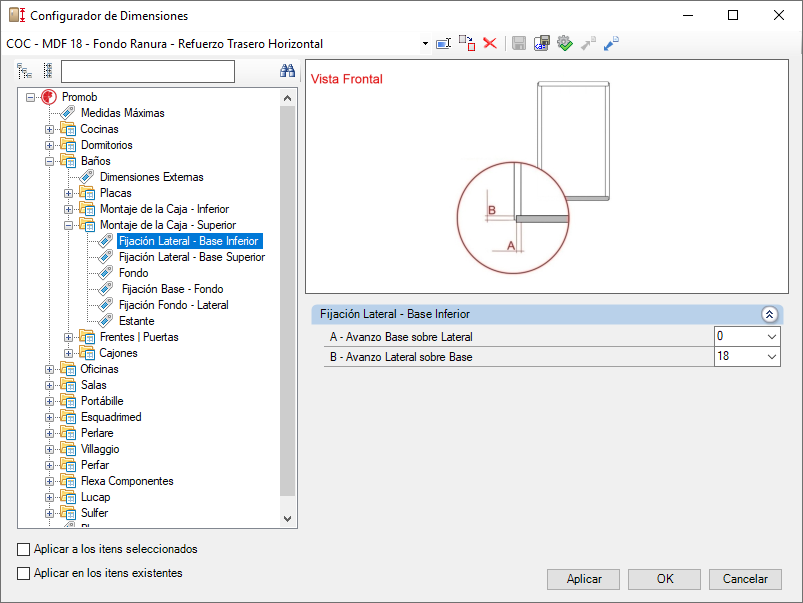
Task: Select the Fondo tree item
Action: [134, 273]
